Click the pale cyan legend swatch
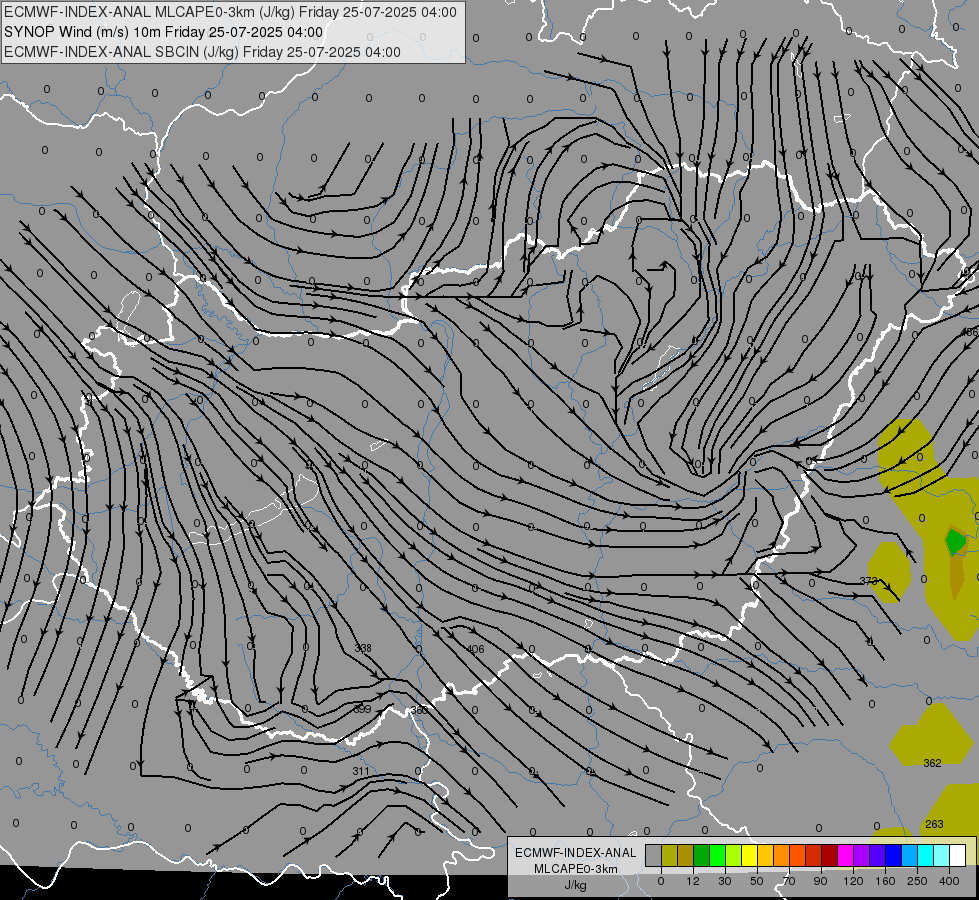 (942, 856)
